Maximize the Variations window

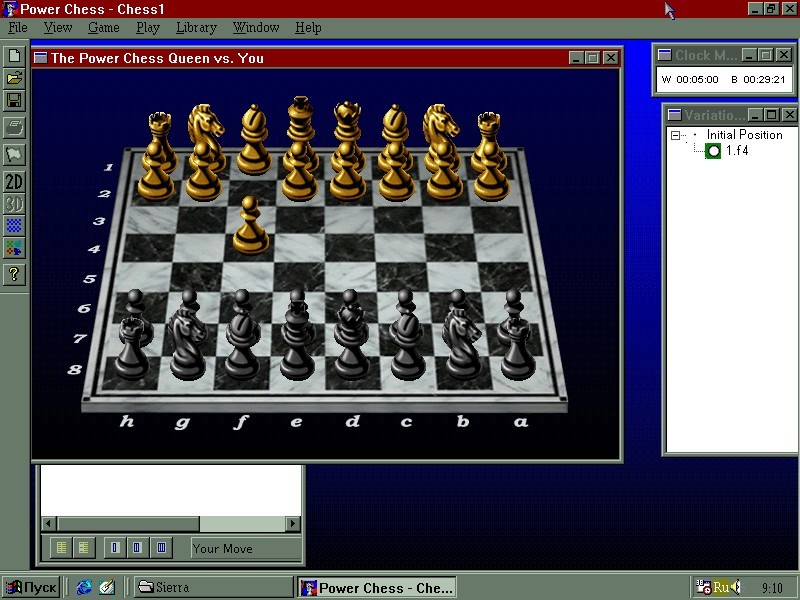coord(772,115)
